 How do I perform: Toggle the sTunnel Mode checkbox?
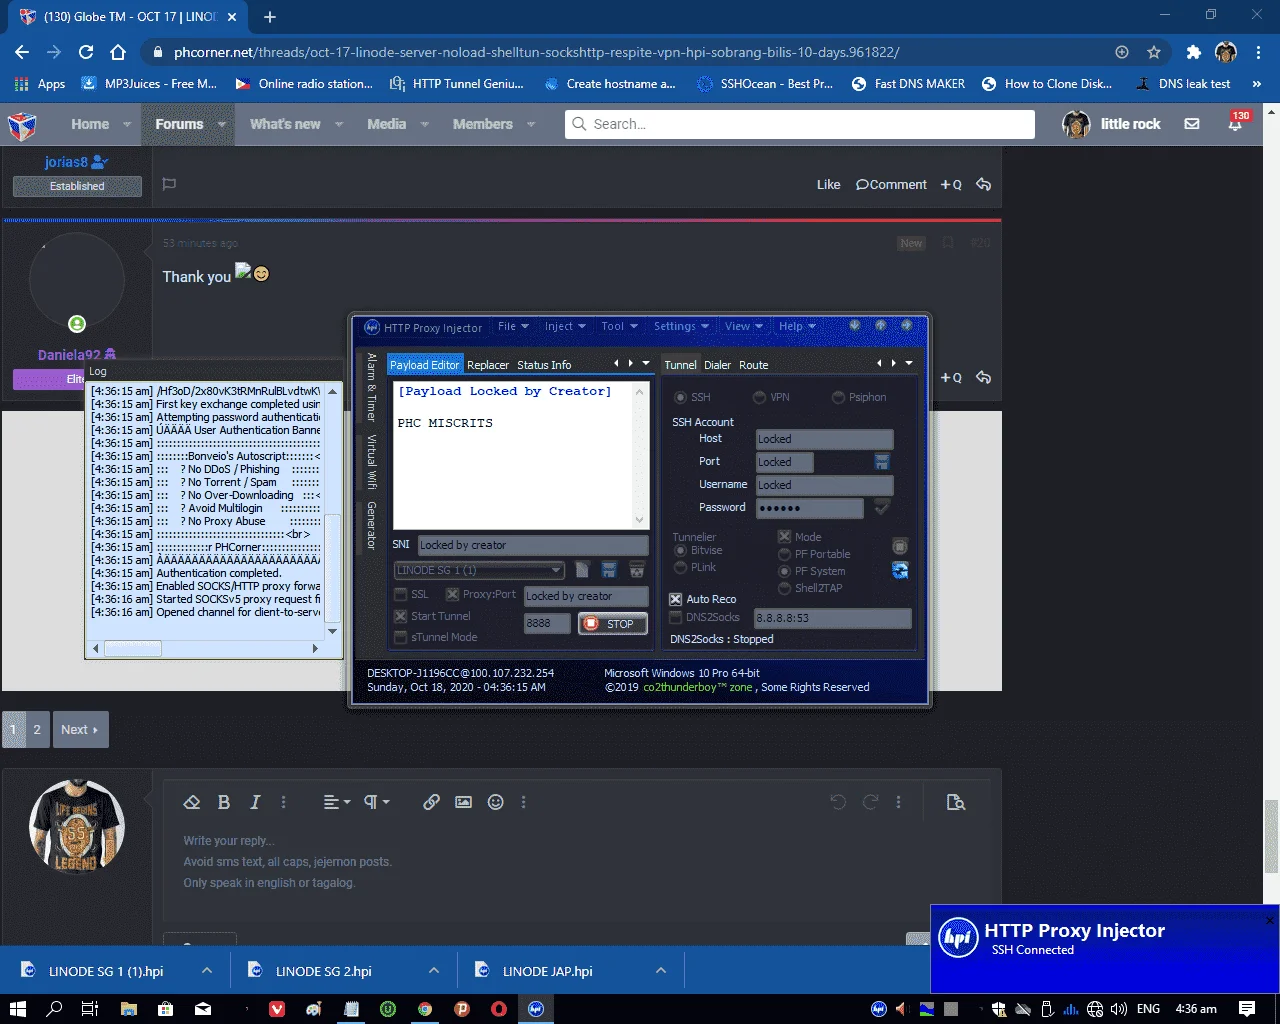pos(401,637)
